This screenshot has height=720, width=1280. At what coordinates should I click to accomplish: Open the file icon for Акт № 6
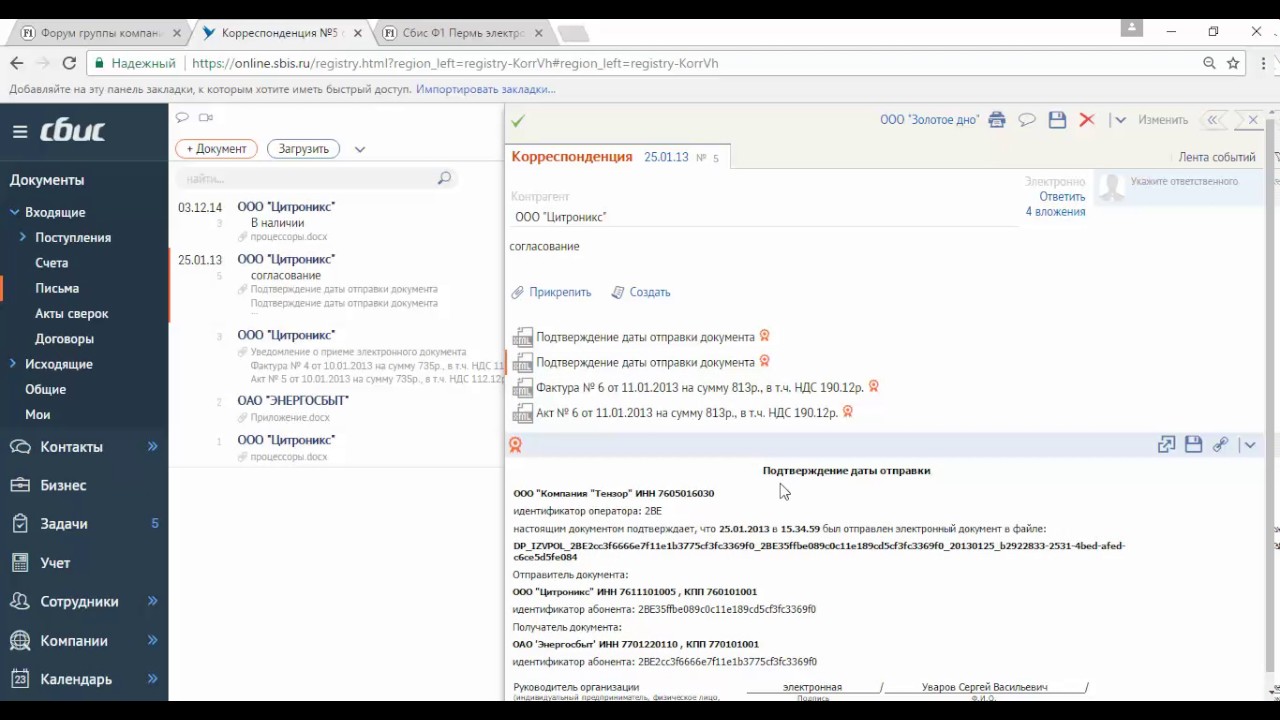(x=522, y=413)
